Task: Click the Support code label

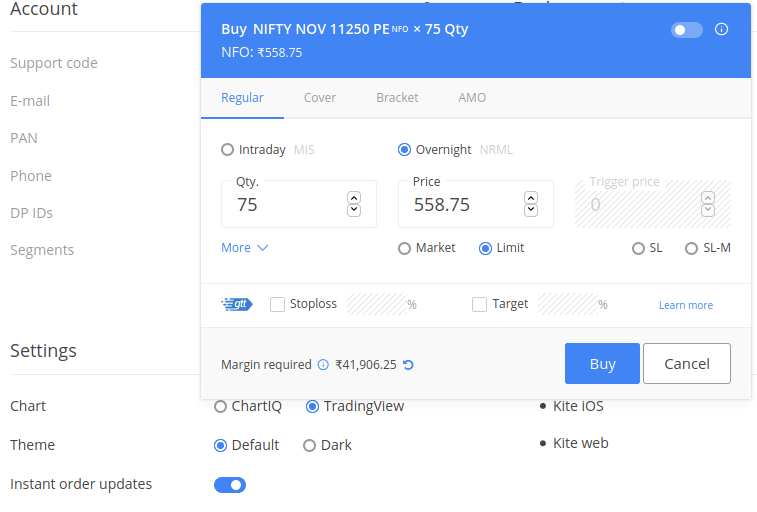Action: click(54, 63)
